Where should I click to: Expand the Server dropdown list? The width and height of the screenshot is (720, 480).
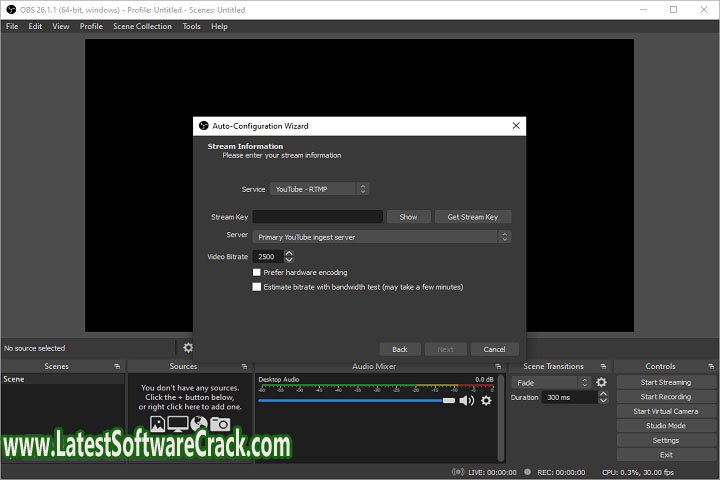(x=381, y=237)
